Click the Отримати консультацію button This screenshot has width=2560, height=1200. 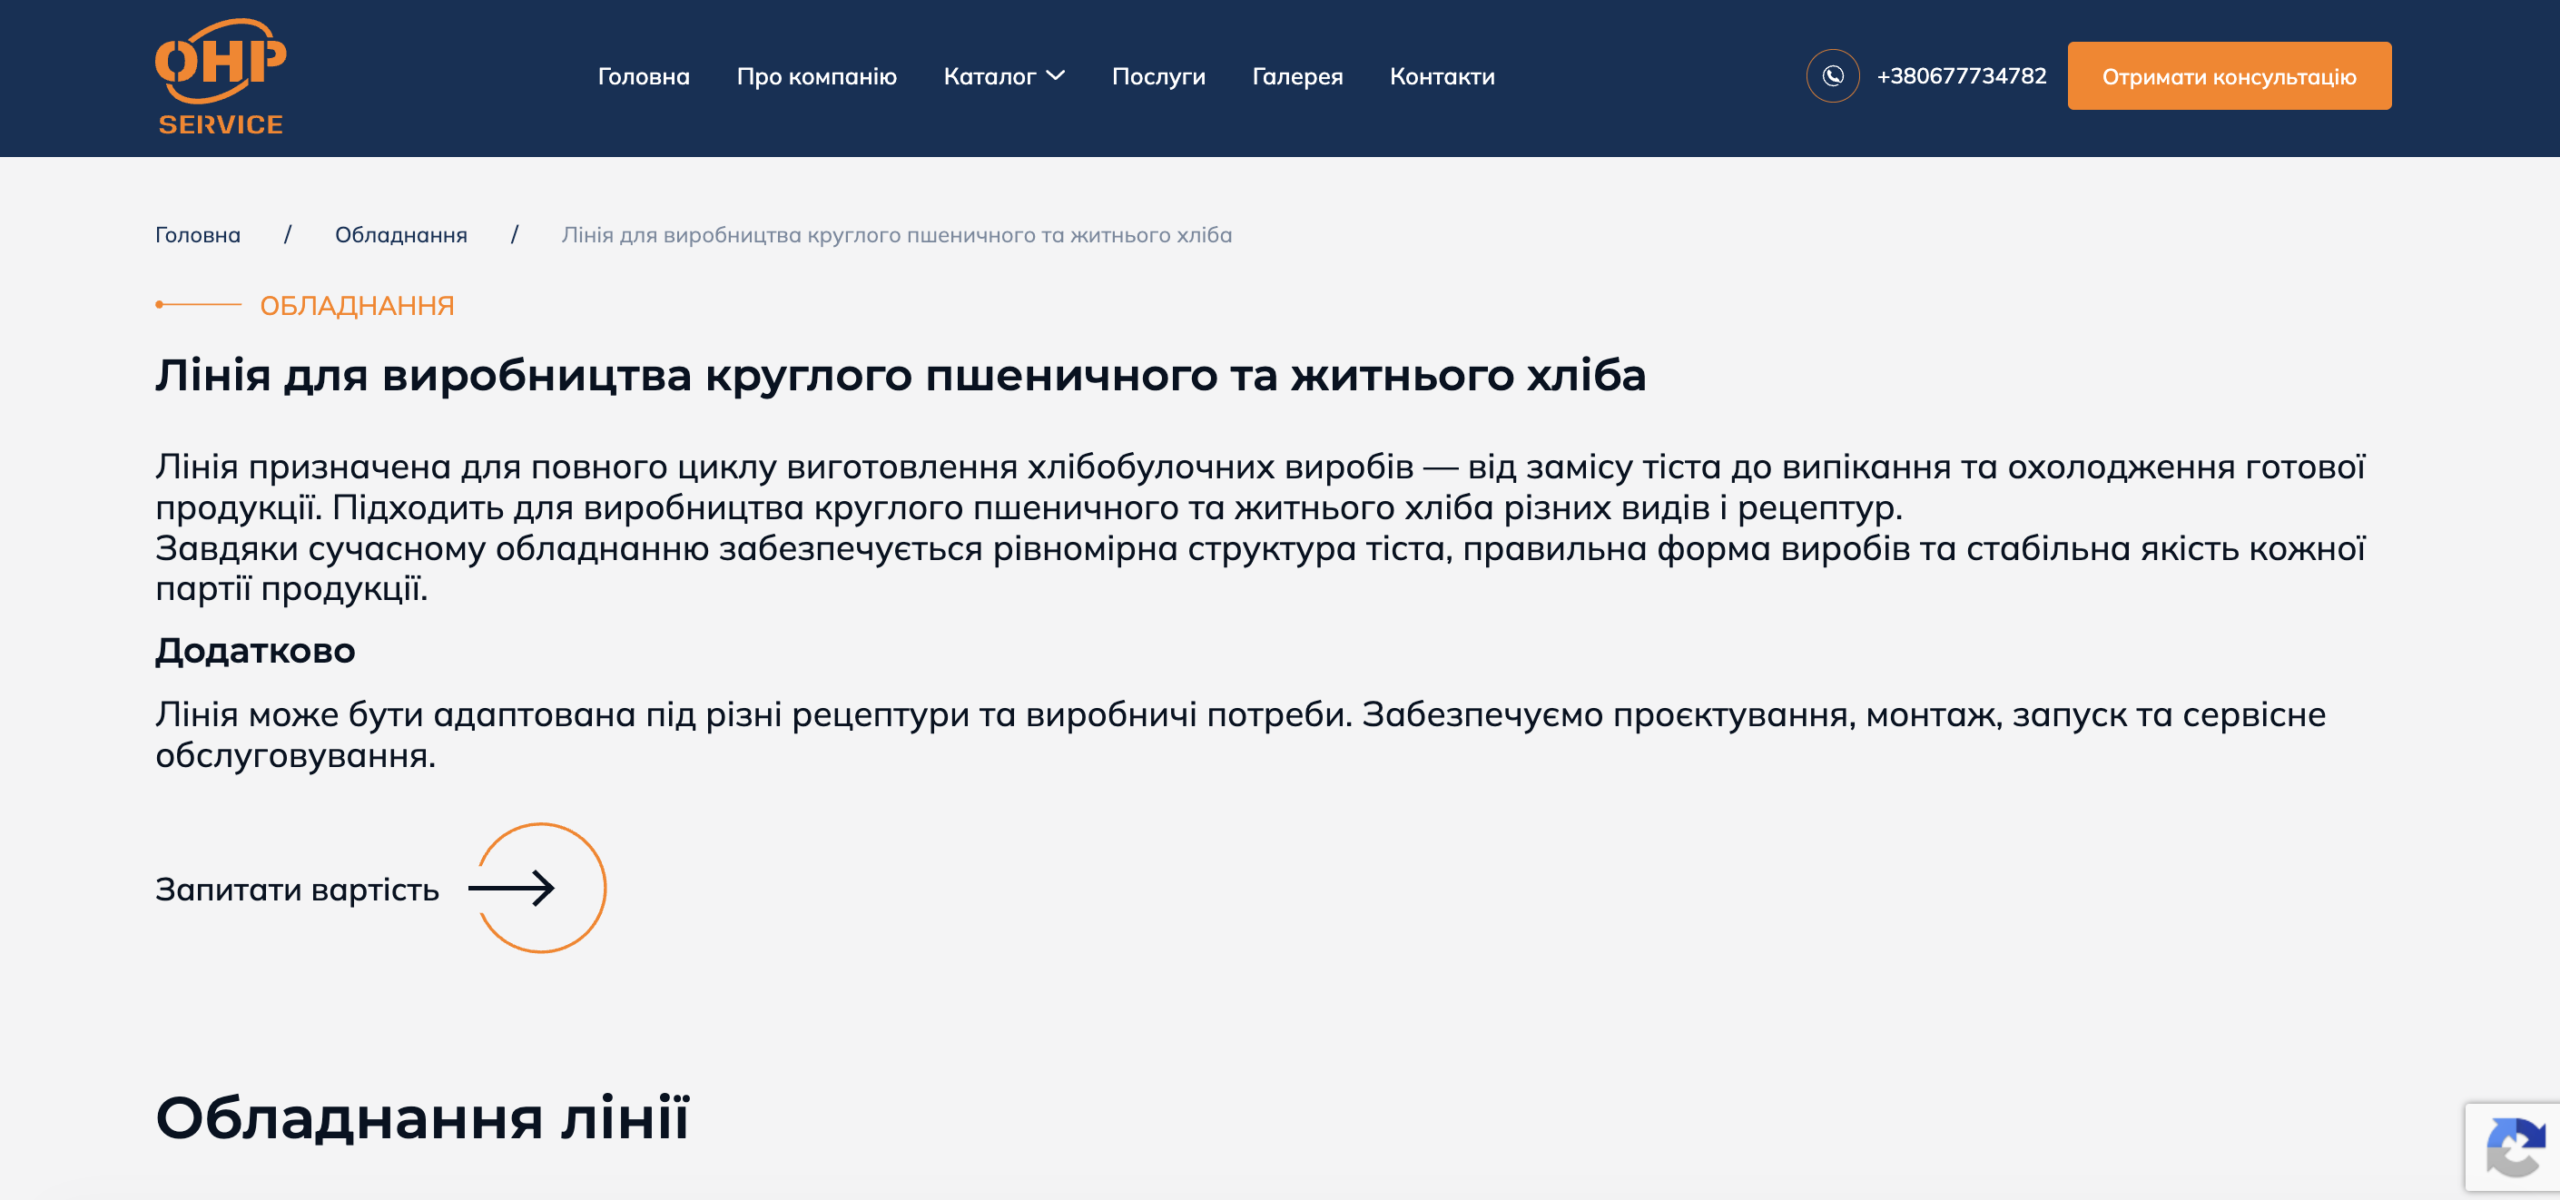(2229, 76)
